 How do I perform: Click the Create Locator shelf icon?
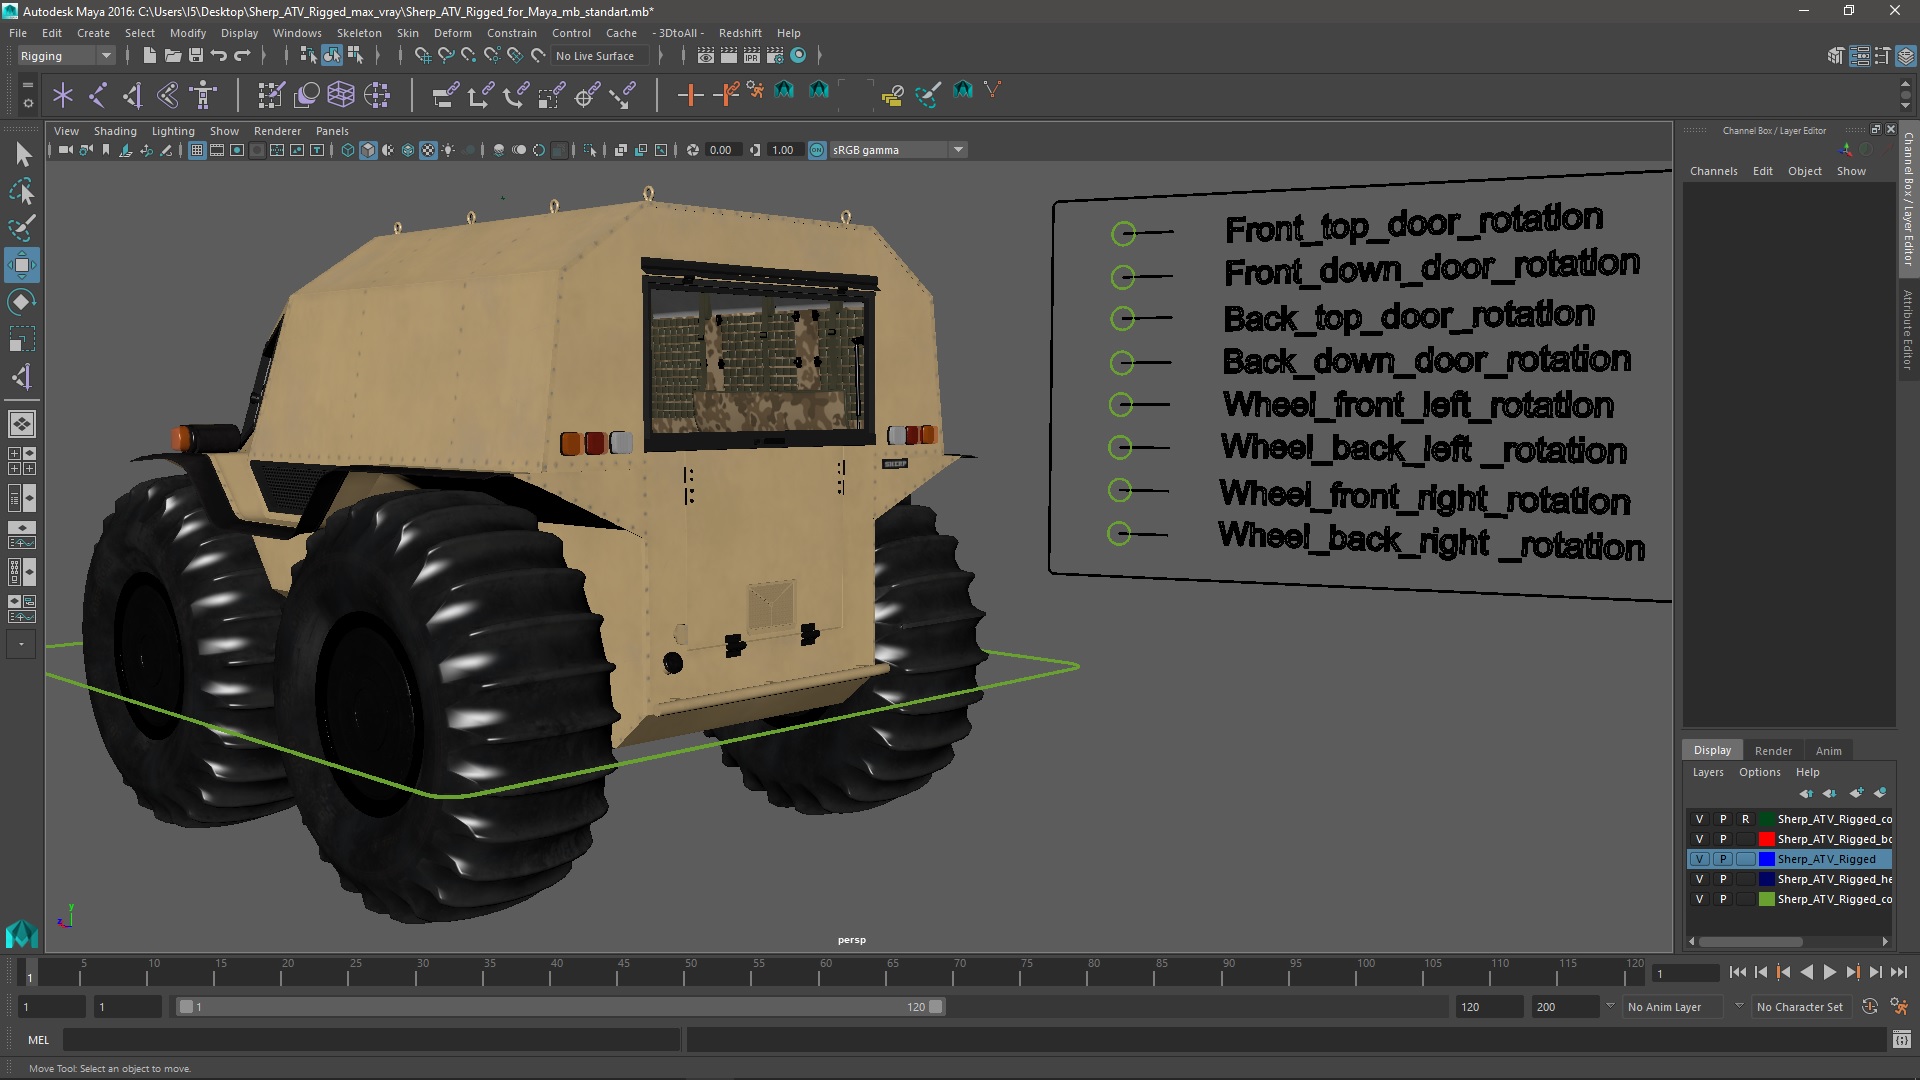pos(63,95)
